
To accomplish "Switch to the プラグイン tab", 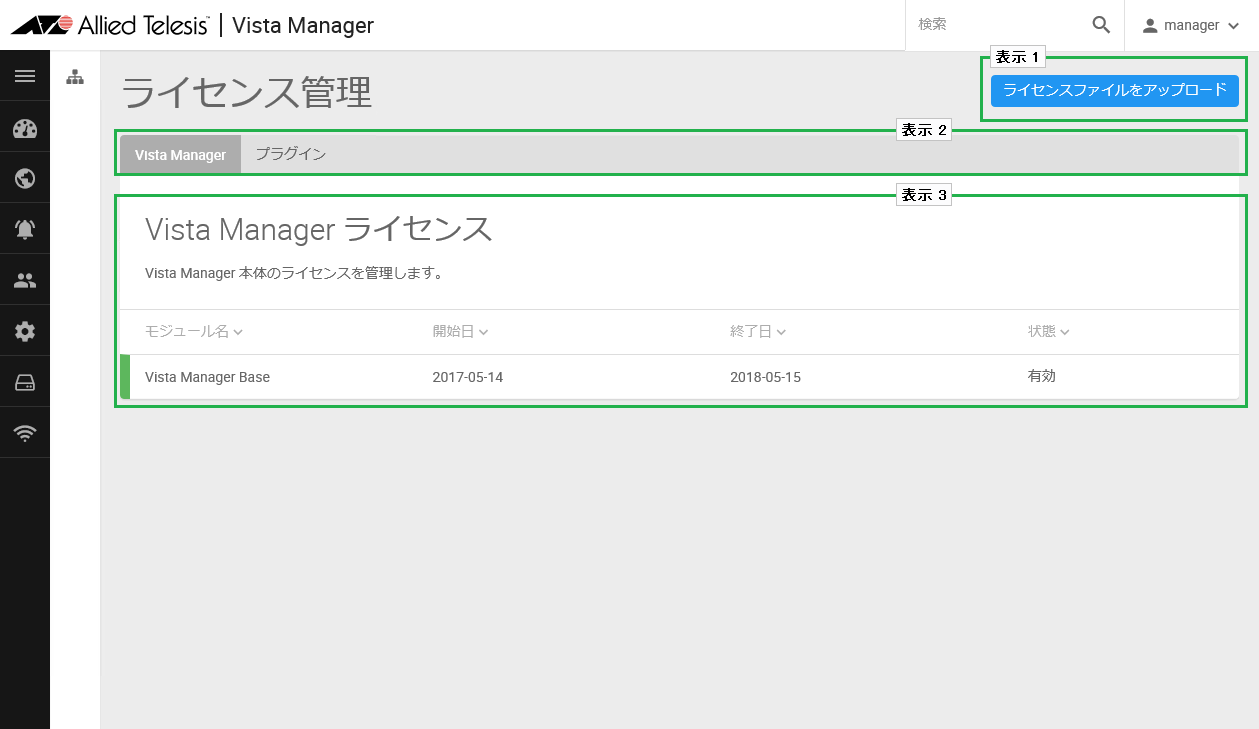I will [x=291, y=154].
